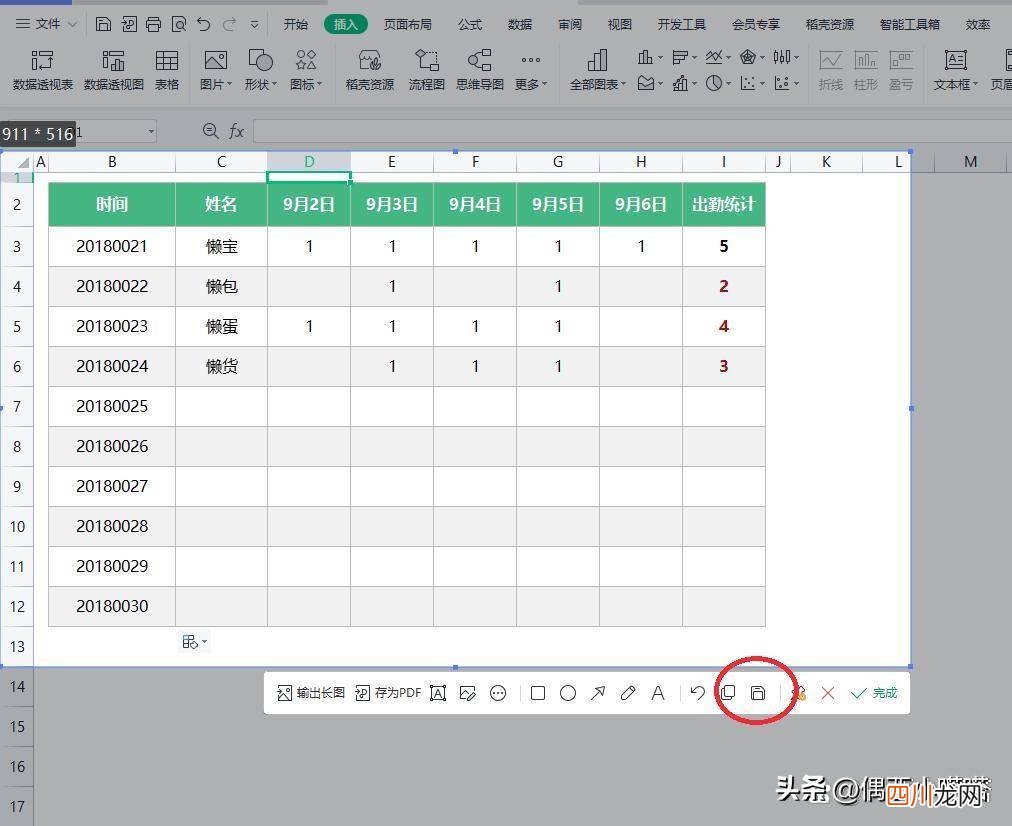The image size is (1012, 826).
Task: Undo annotation in screenshot toolbar
Action: [x=698, y=693]
